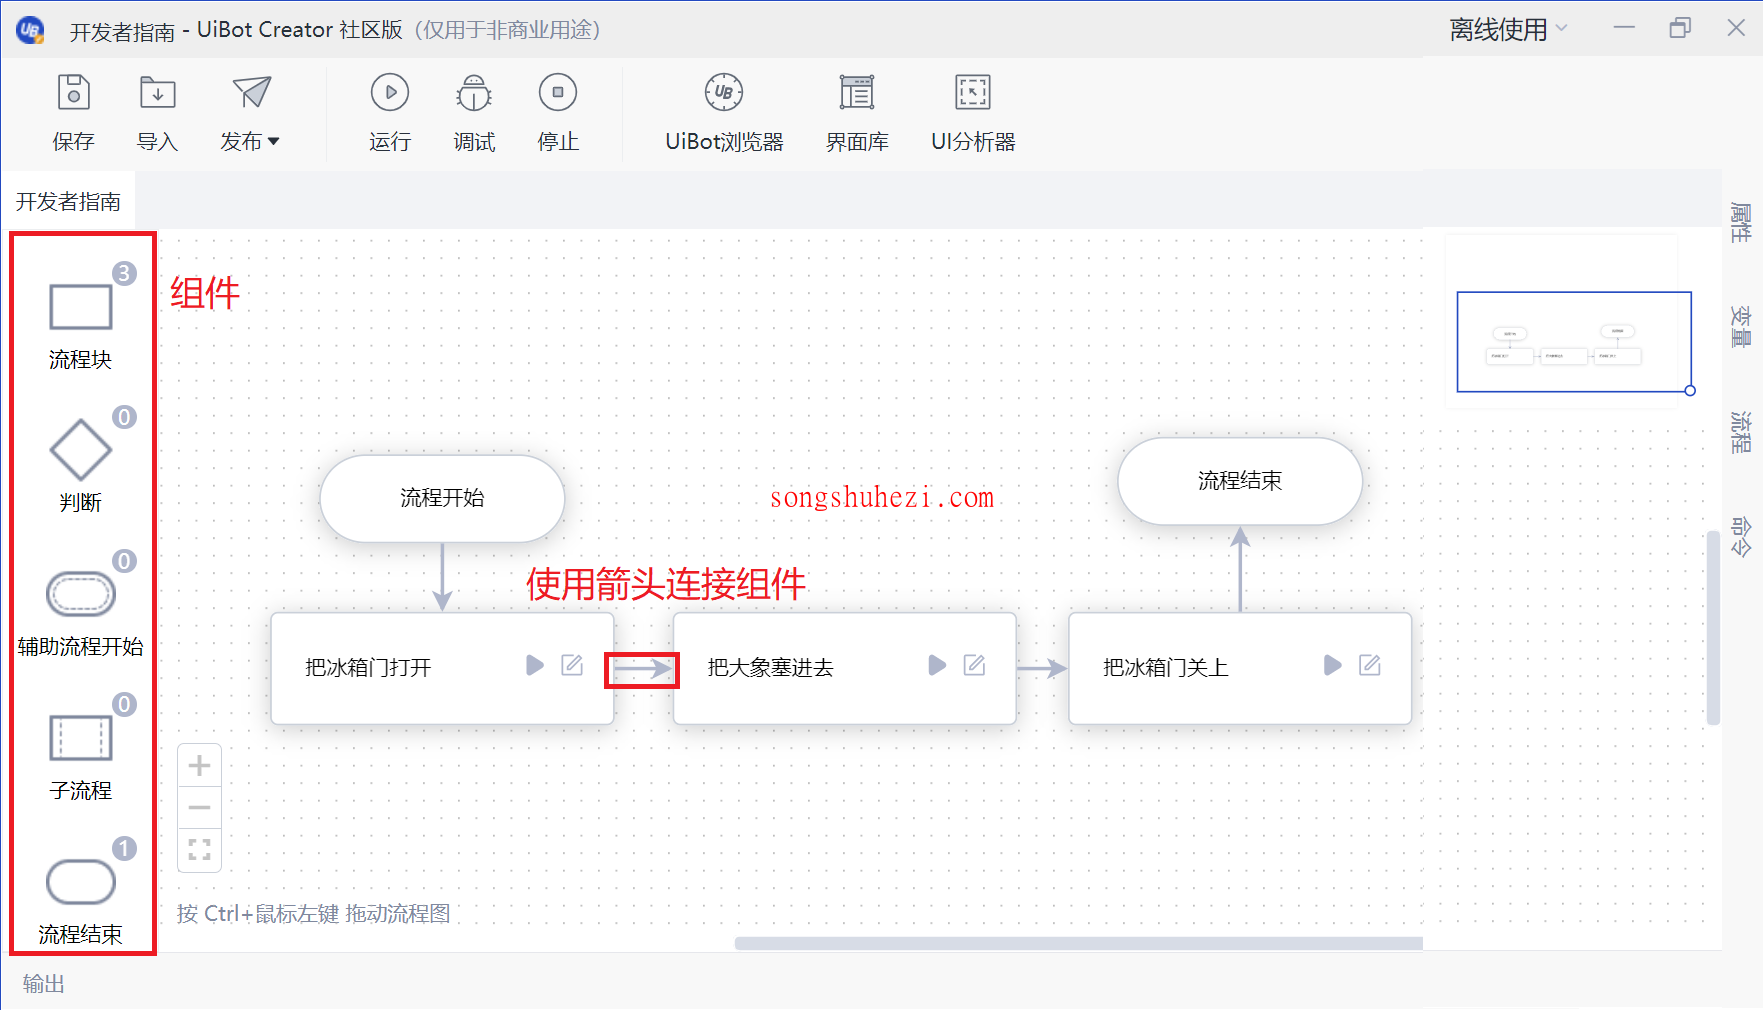Click the UiBot app logo

pos(30,30)
